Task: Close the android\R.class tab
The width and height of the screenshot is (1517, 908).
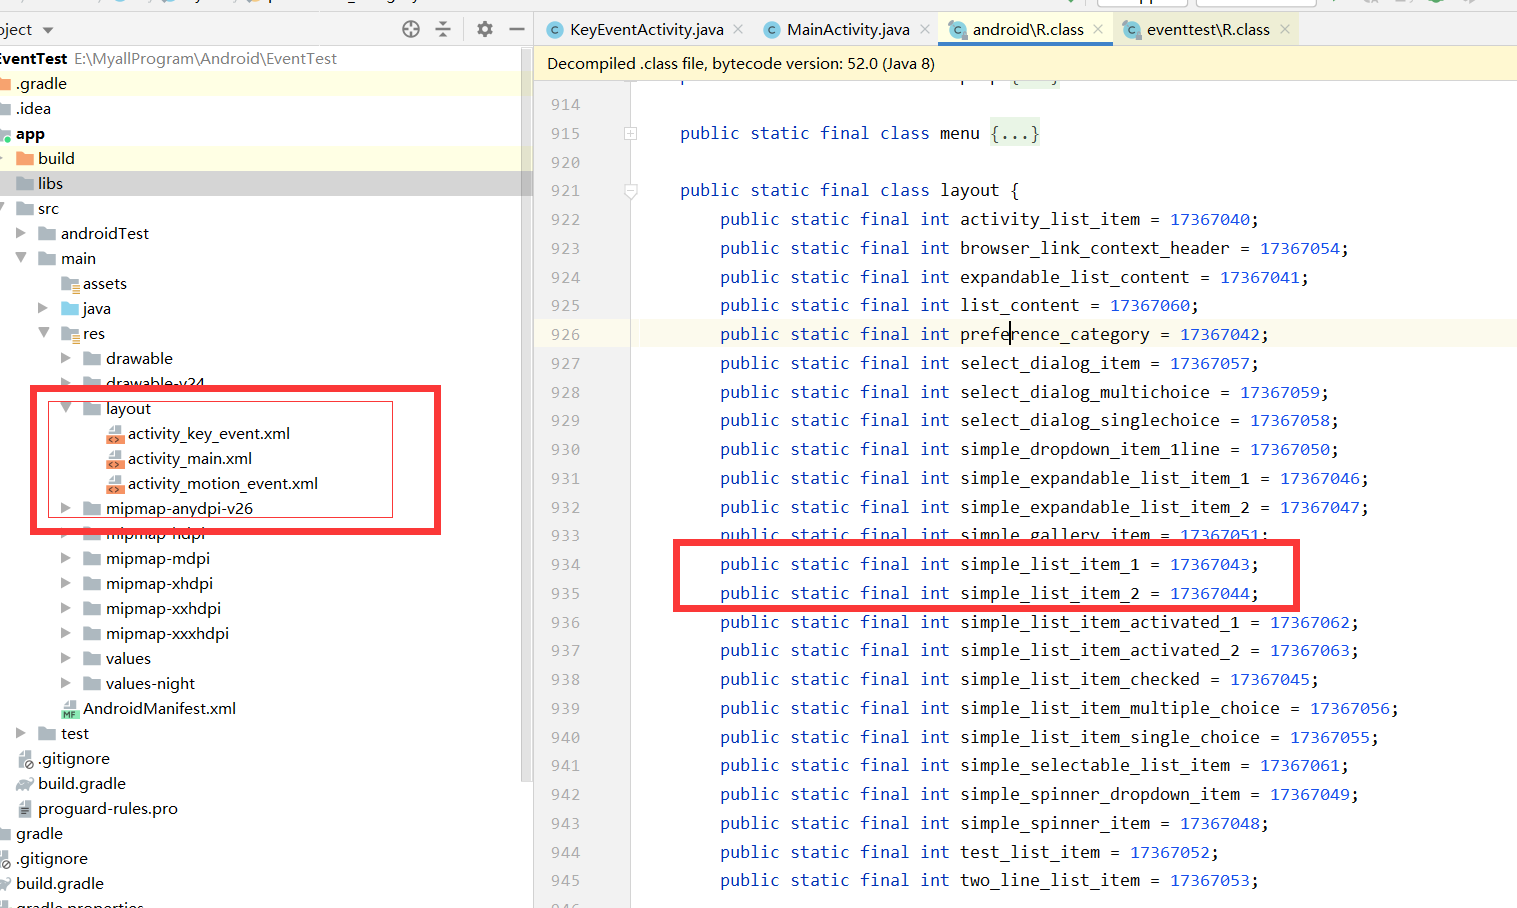Action: tap(1098, 29)
